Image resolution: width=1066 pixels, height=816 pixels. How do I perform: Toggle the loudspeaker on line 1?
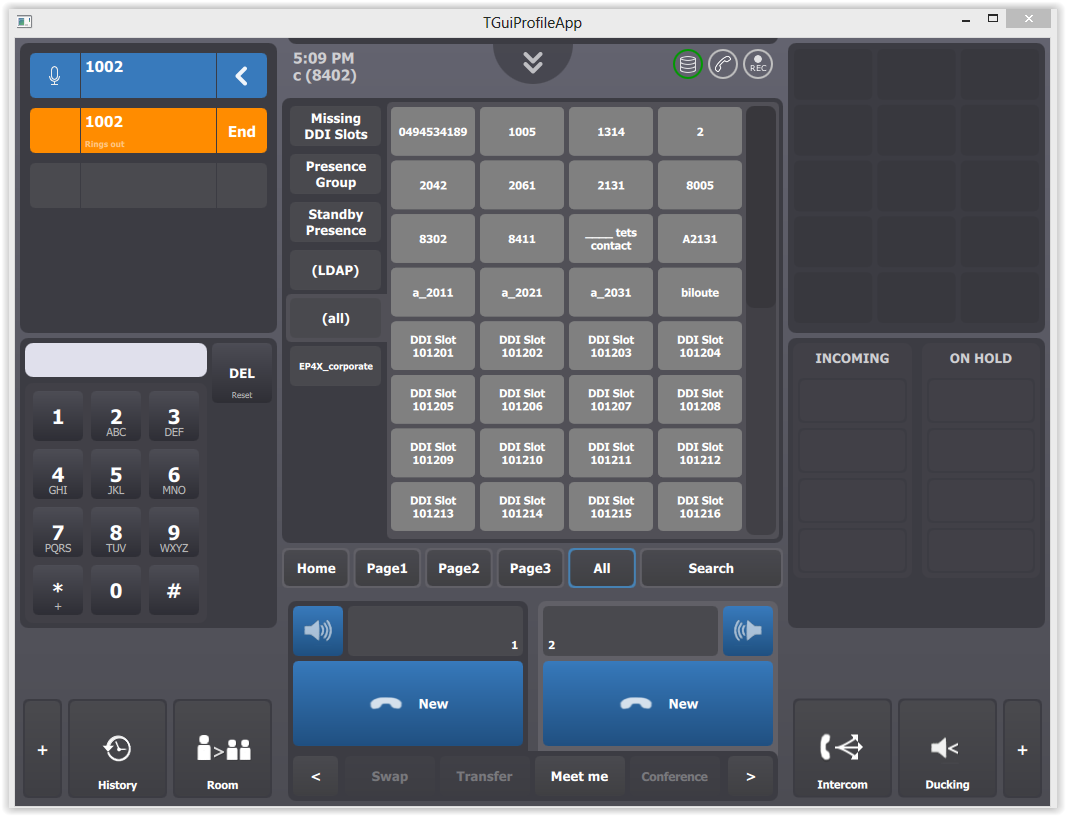tap(318, 631)
